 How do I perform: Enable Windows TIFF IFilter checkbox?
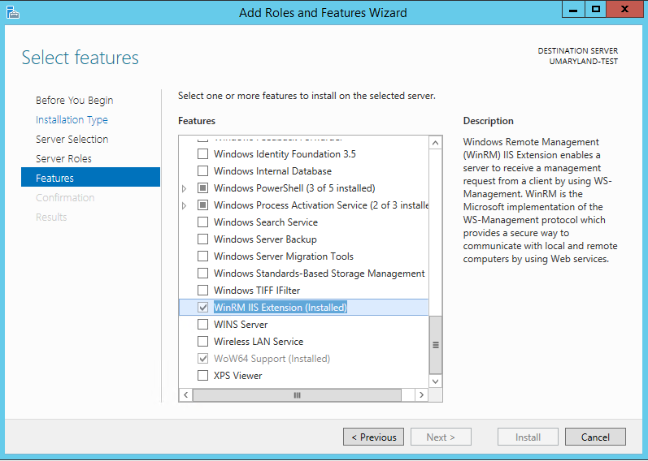pos(202,290)
